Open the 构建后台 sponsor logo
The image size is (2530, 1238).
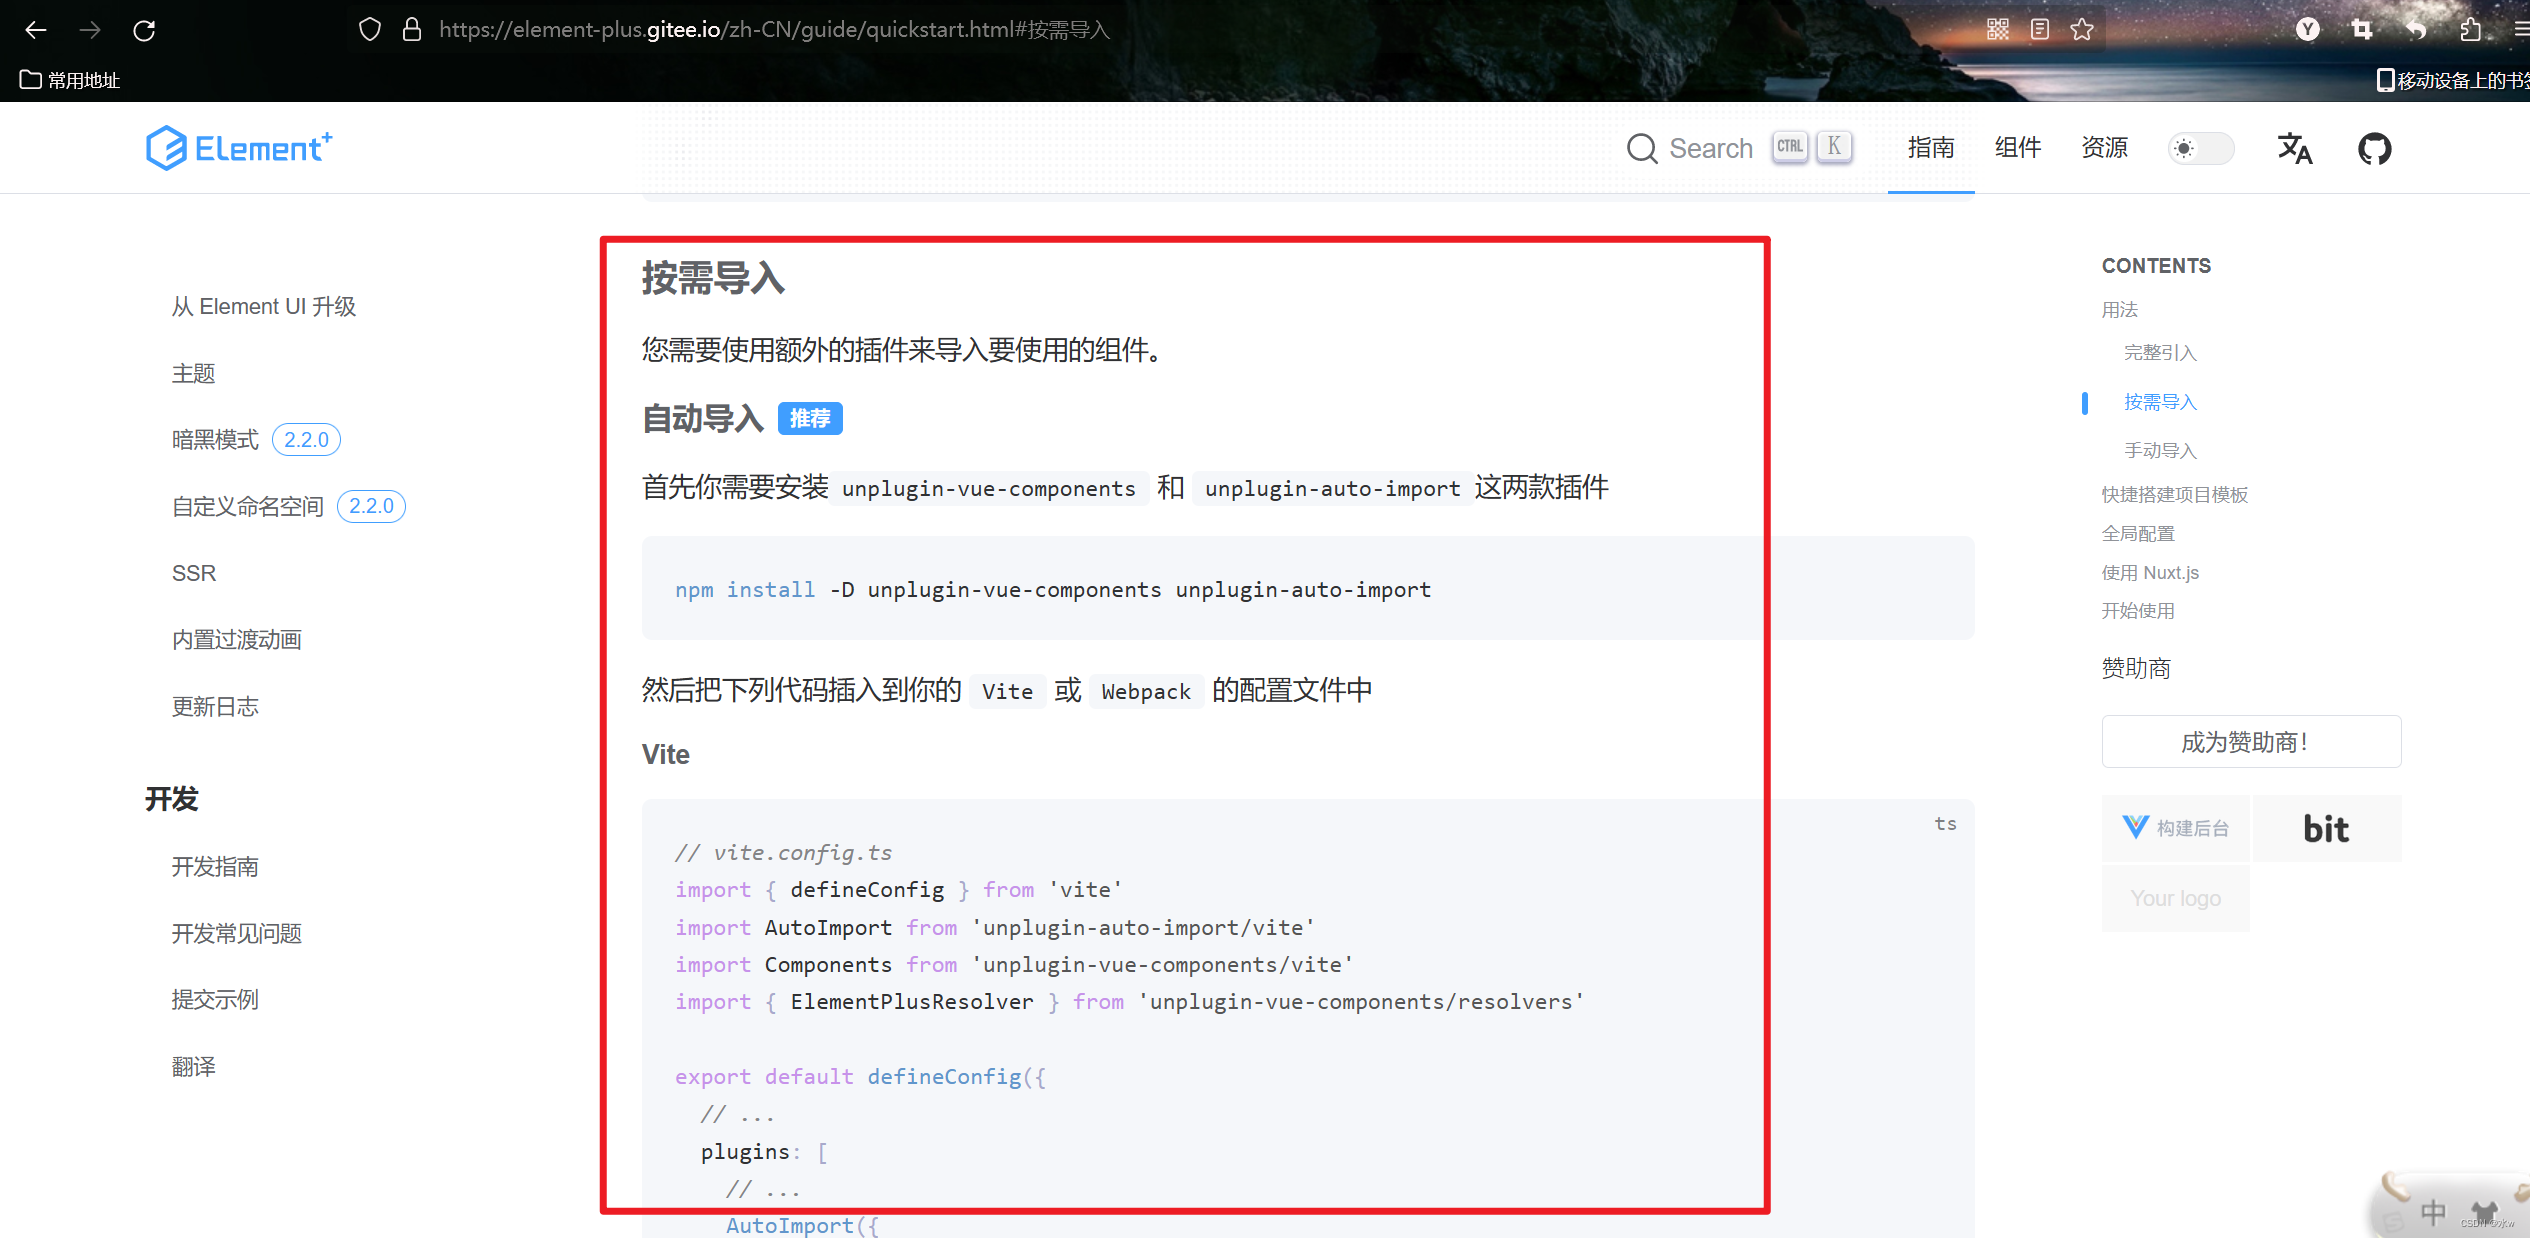2175,828
